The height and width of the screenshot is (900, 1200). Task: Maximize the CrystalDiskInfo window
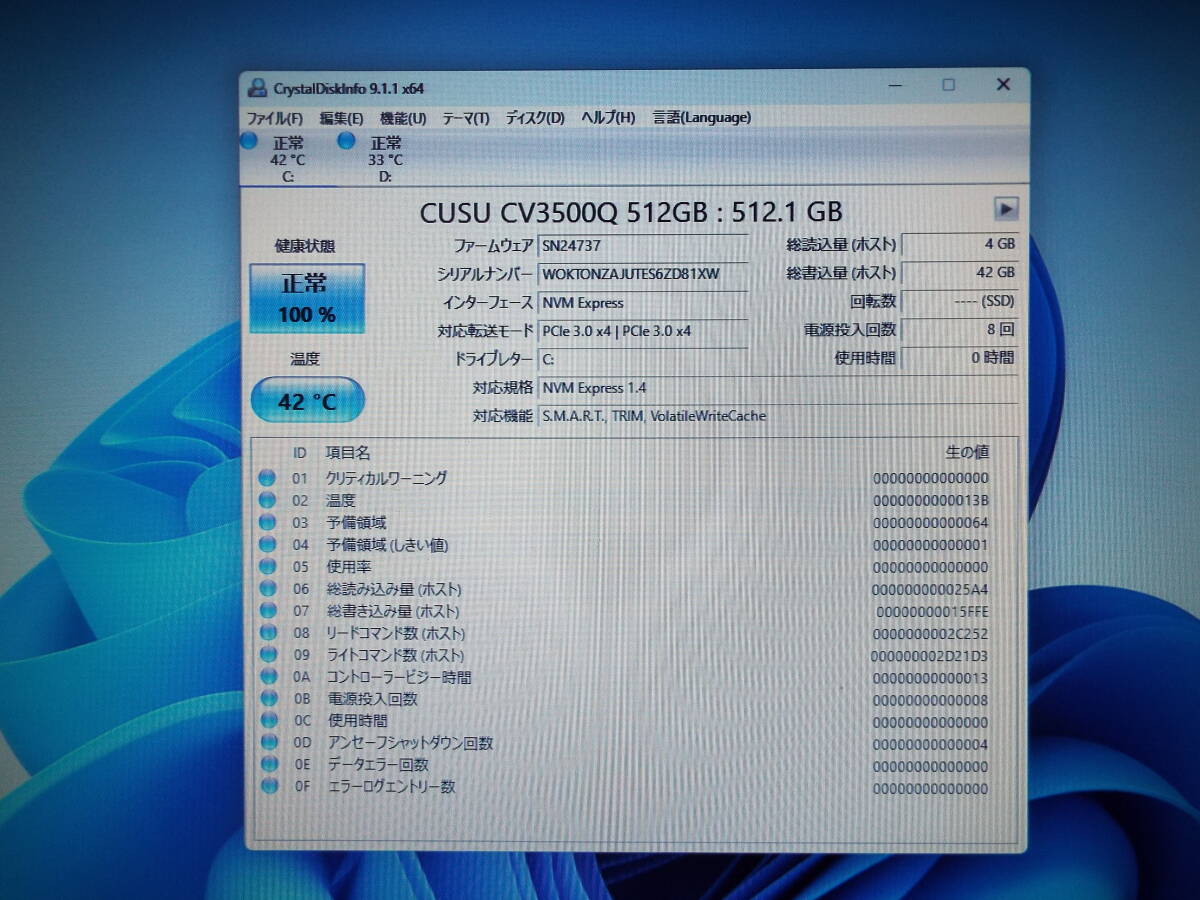pos(948,85)
